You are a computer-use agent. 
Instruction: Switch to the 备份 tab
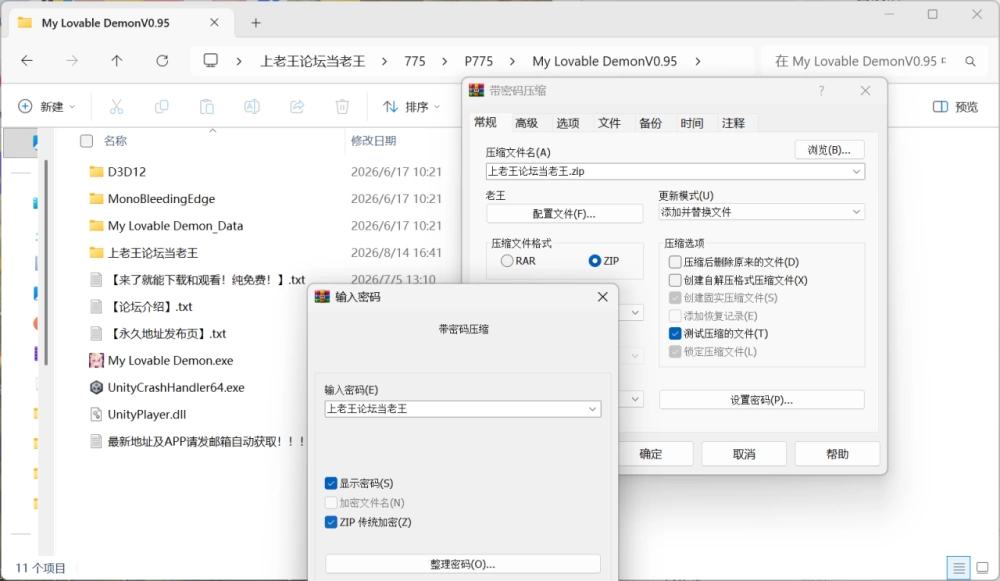pyautogui.click(x=651, y=123)
